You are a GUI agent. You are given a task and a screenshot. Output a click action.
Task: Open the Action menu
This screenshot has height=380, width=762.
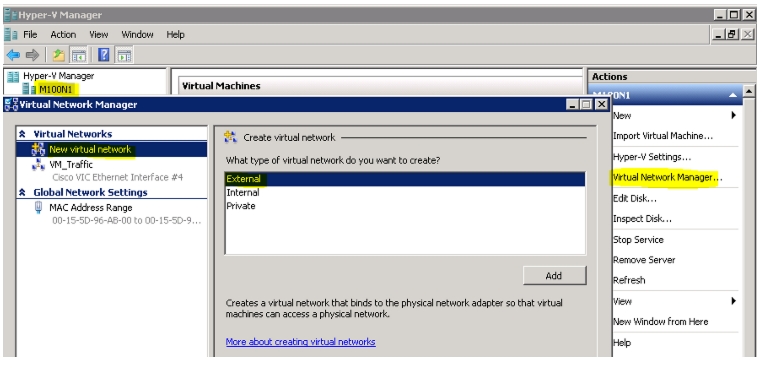point(63,35)
